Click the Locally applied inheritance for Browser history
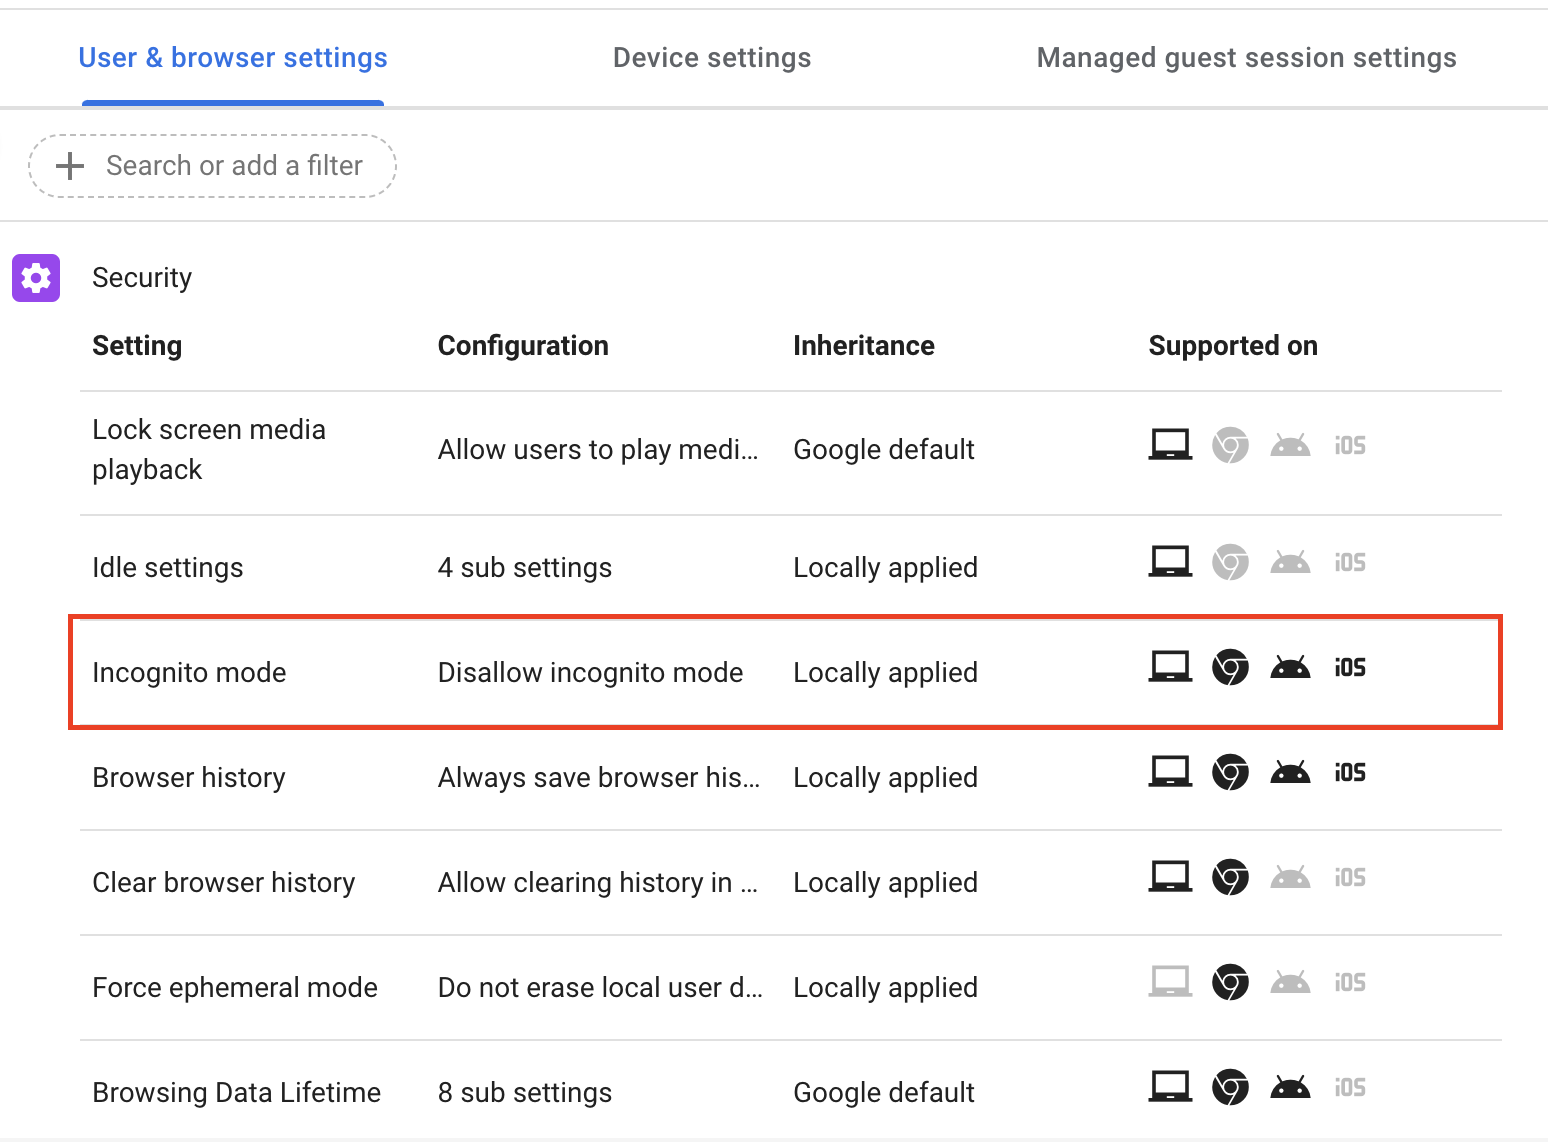The height and width of the screenshot is (1142, 1548). pos(885,777)
